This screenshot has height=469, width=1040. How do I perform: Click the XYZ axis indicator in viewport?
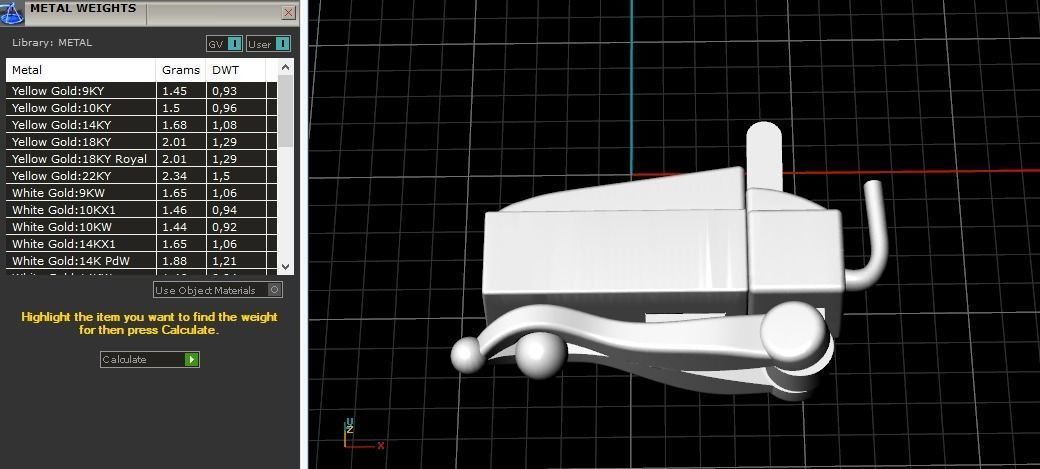pyautogui.click(x=363, y=435)
